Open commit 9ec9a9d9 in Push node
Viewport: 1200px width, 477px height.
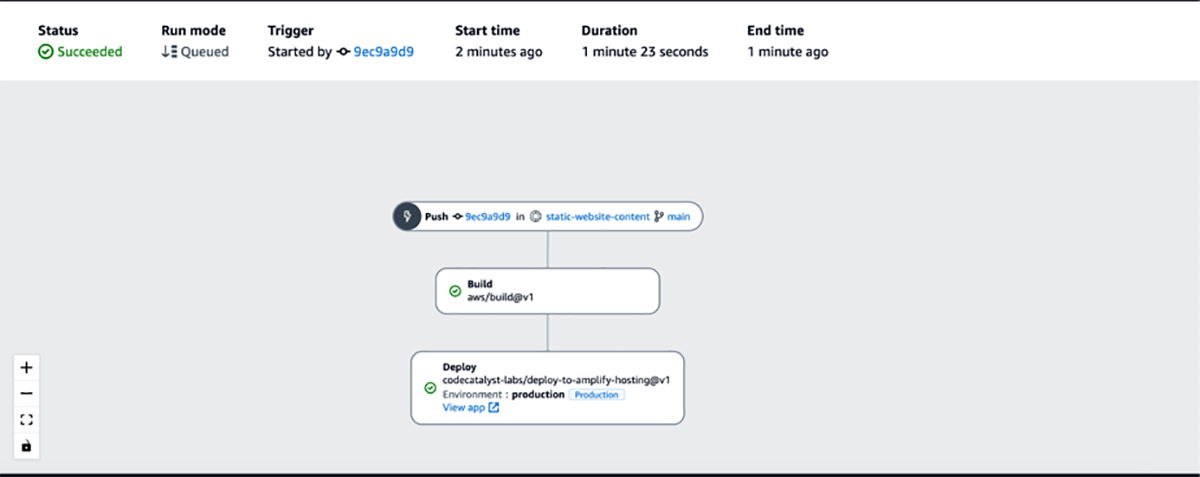click(x=487, y=217)
